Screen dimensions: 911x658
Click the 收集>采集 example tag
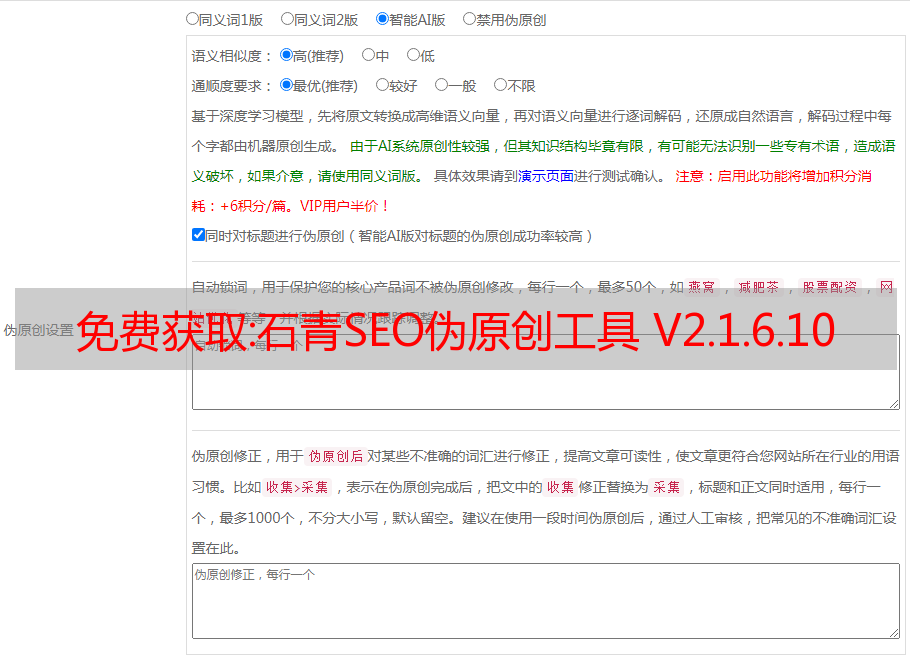[297, 487]
